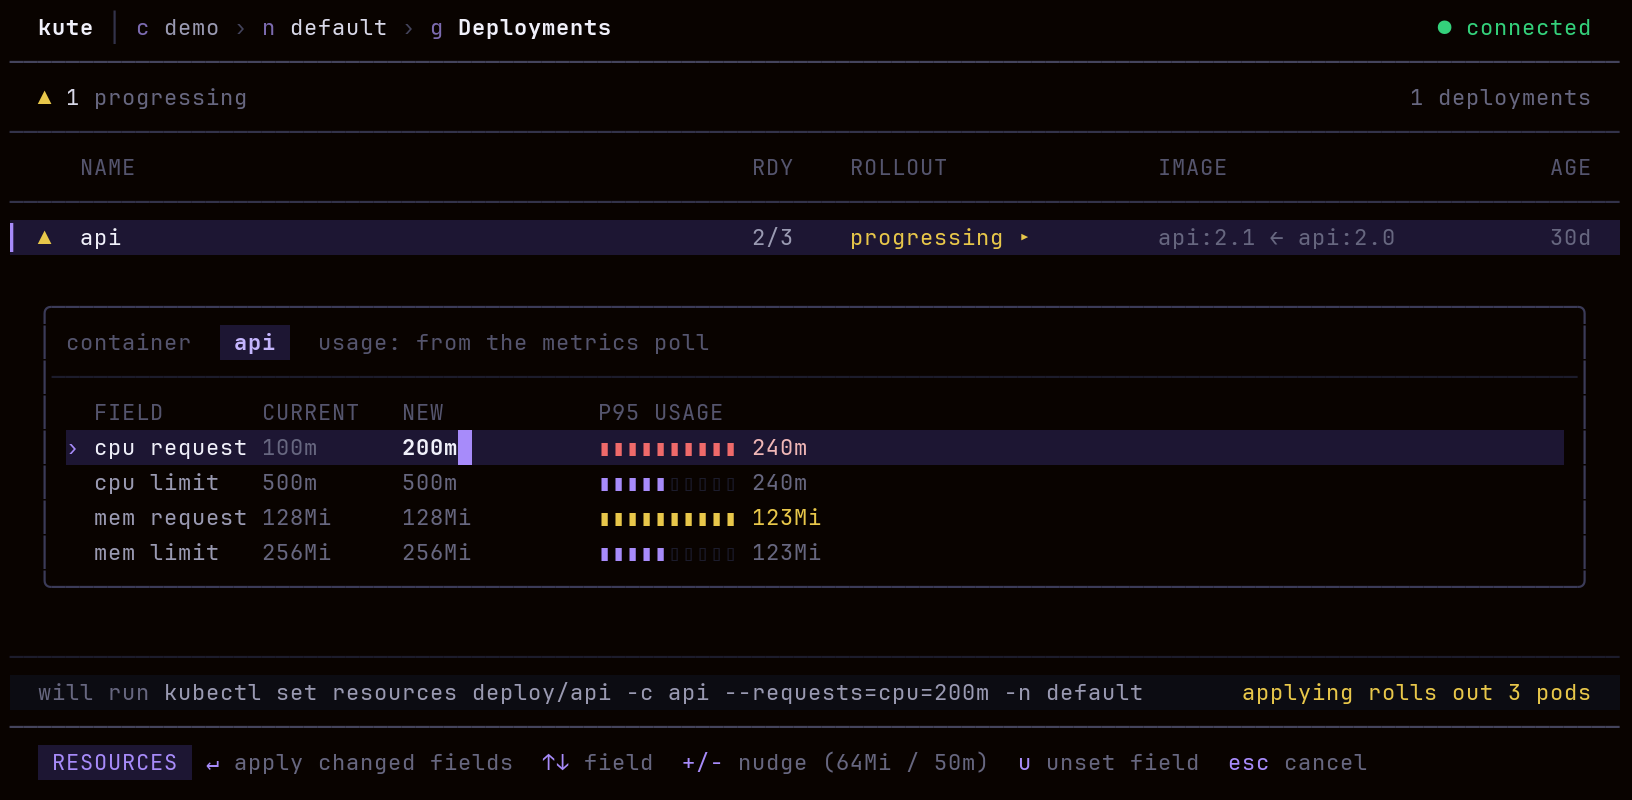
Task: Click the 'c' cluster key in breadcrumb
Action: [x=142, y=29]
